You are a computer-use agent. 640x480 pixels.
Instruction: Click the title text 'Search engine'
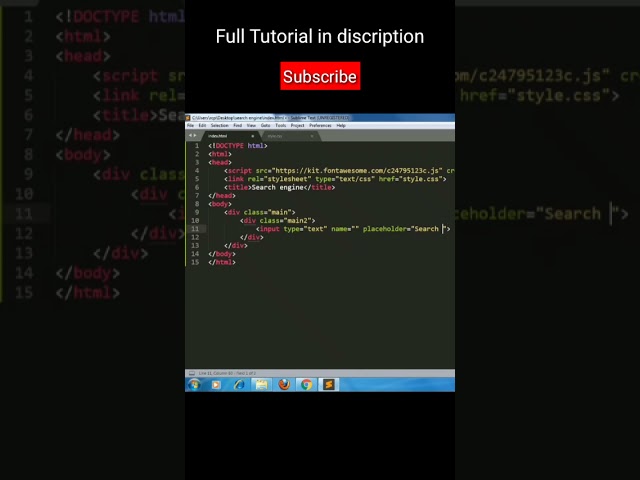point(278,187)
